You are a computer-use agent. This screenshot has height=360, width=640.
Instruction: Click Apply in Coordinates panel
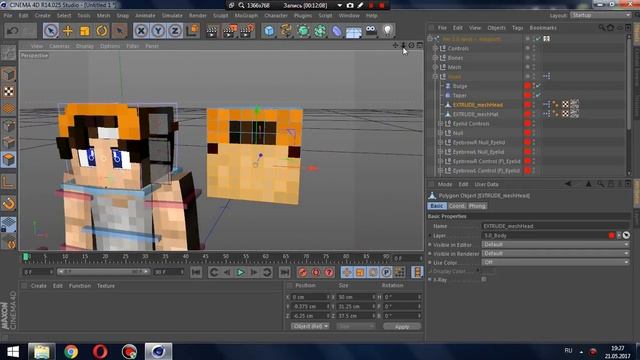point(402,327)
